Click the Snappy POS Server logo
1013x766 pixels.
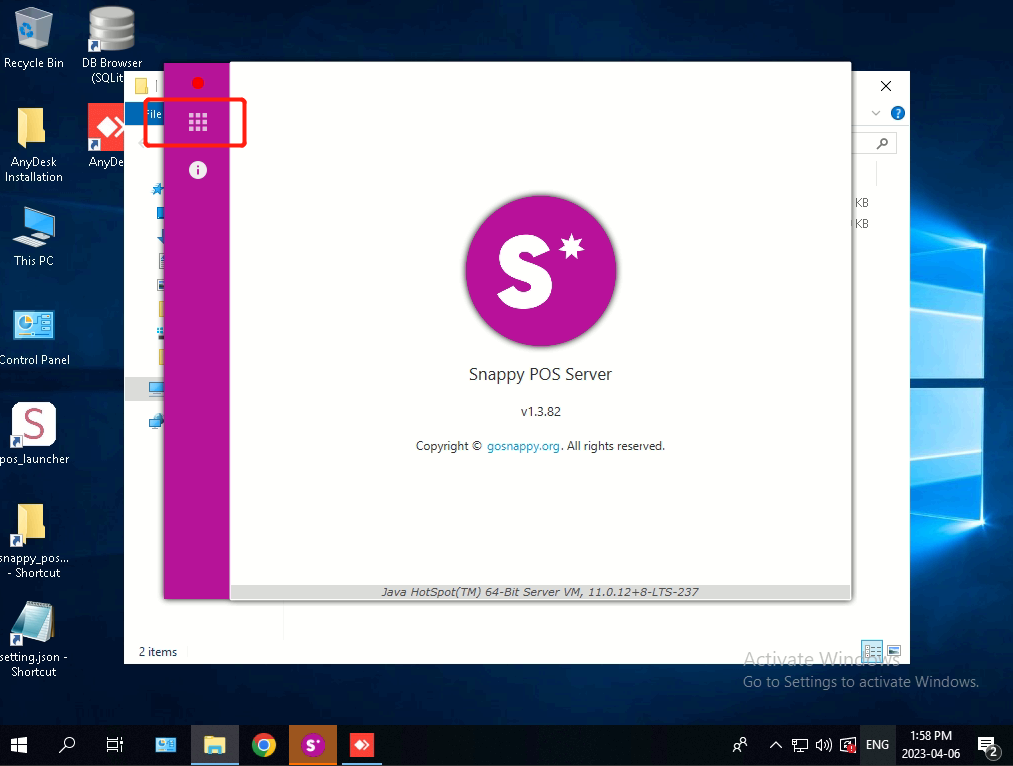coord(541,270)
